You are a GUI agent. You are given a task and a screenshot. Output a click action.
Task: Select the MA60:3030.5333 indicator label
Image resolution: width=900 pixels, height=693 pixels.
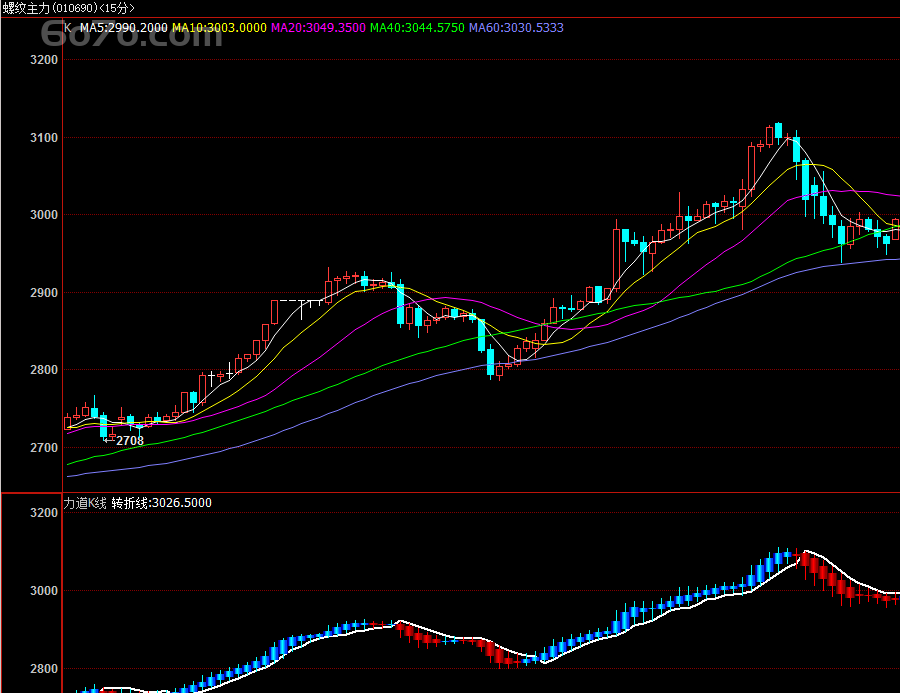pos(516,28)
